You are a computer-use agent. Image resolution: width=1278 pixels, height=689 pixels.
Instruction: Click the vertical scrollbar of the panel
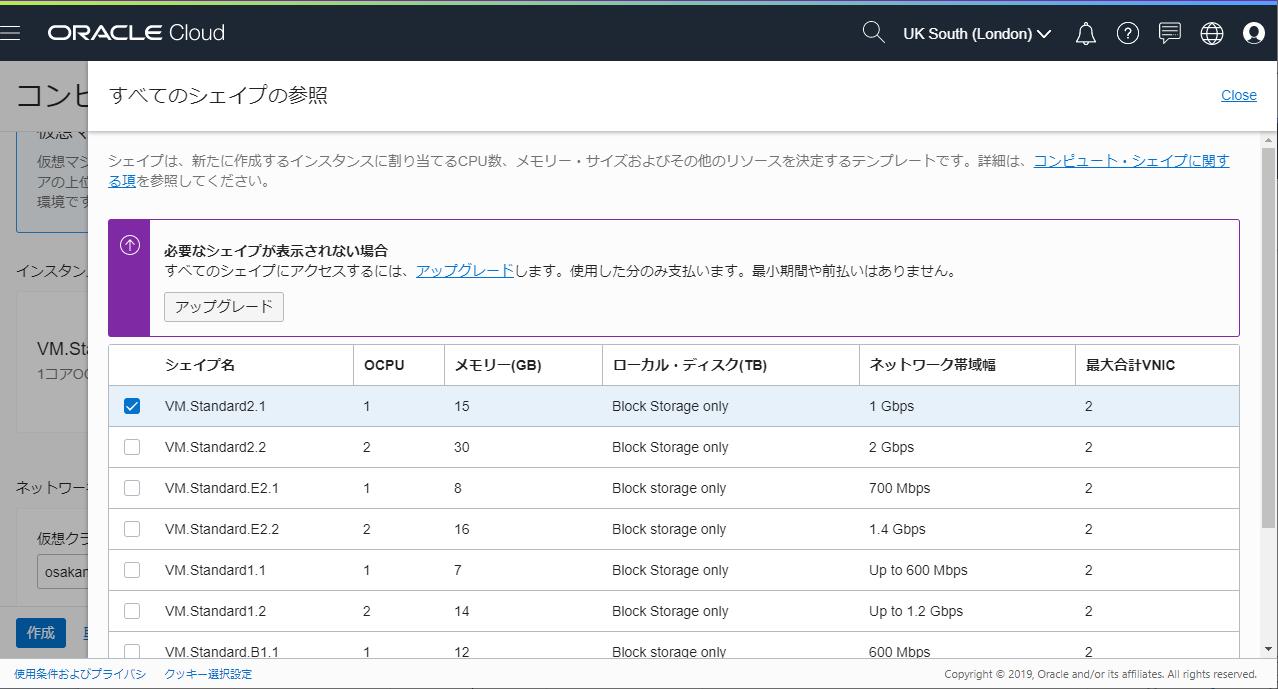pyautogui.click(x=1269, y=338)
